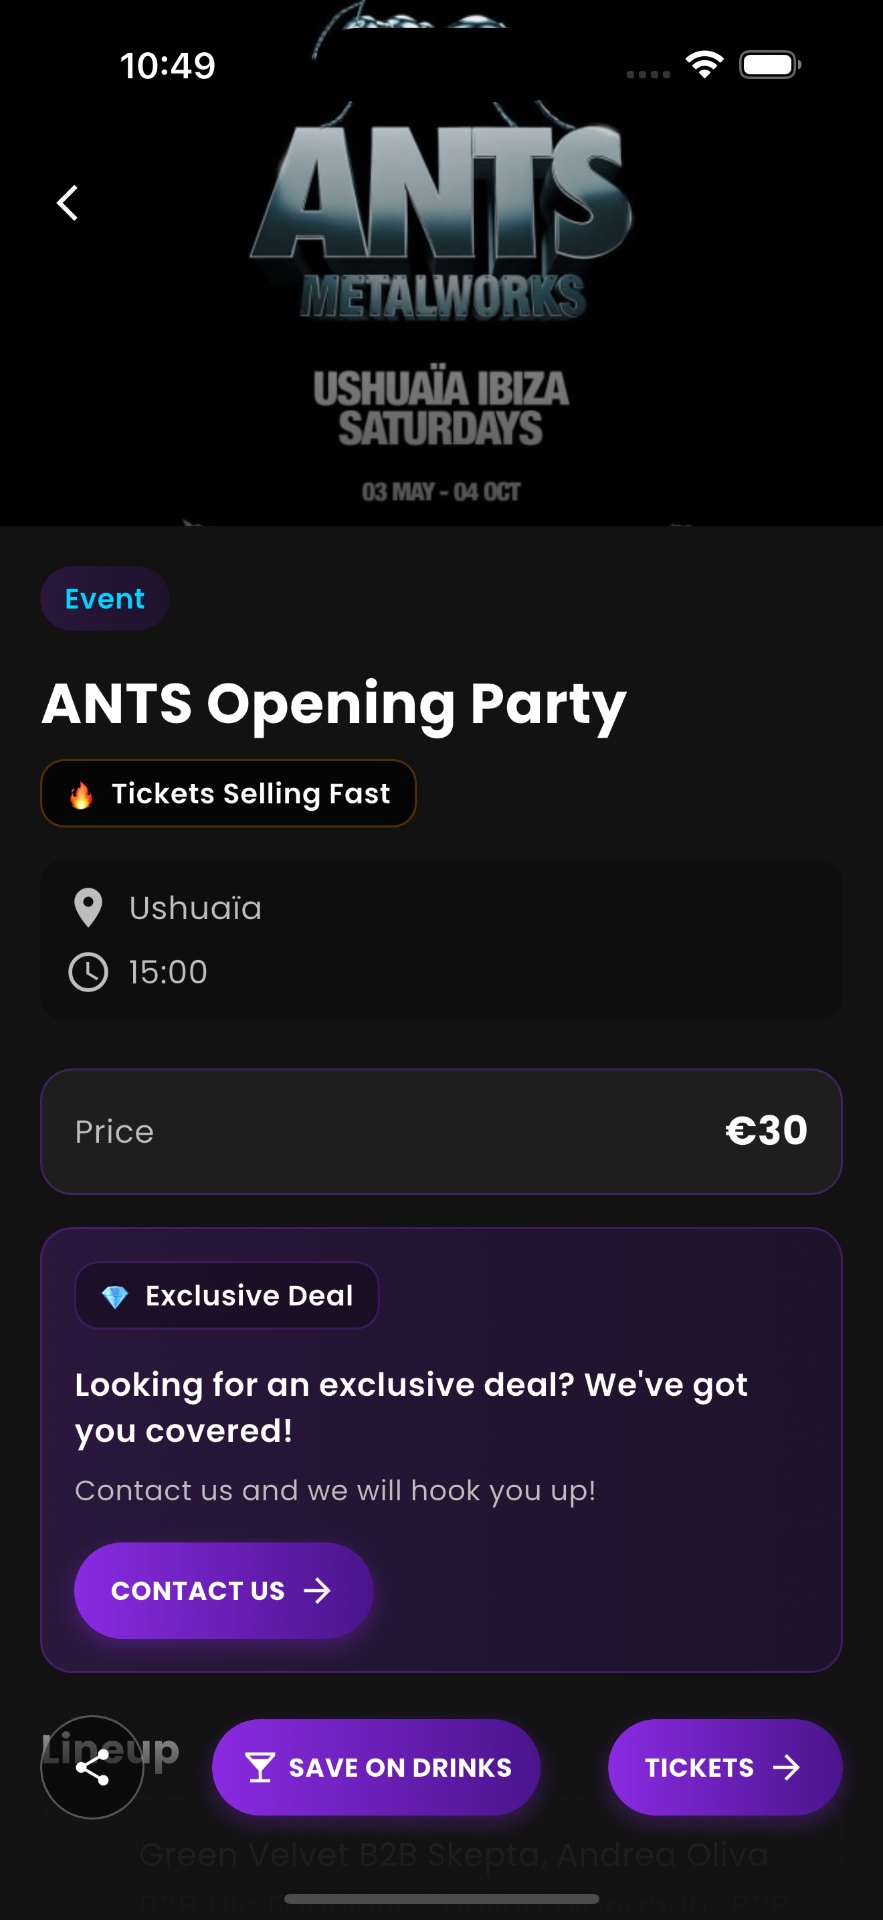Tap the back arrow icon
The height and width of the screenshot is (1920, 883).
tap(67, 203)
